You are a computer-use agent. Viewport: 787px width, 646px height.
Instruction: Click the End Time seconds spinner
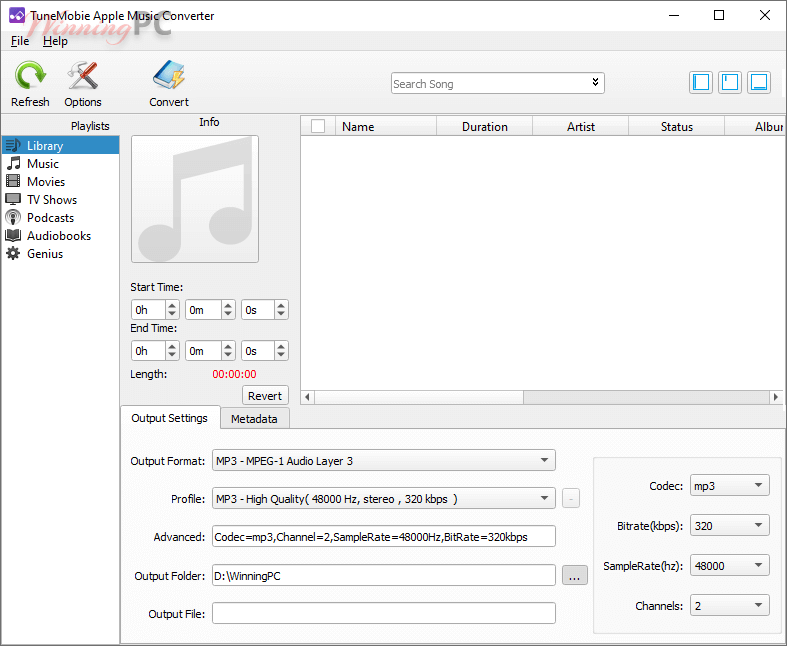[x=265, y=351]
